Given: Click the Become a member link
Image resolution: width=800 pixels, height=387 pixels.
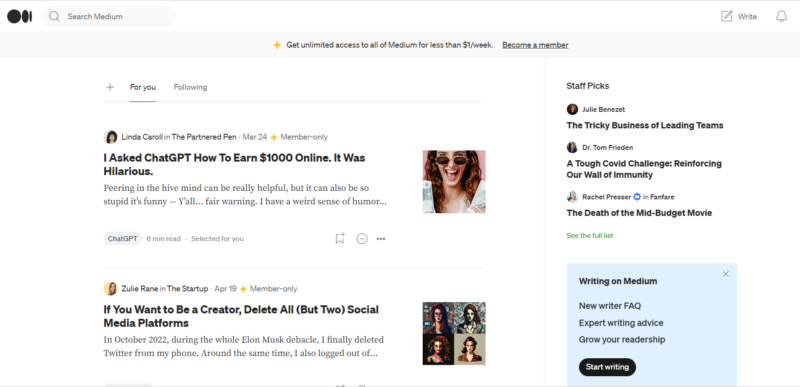Looking at the screenshot, I should [535, 45].
